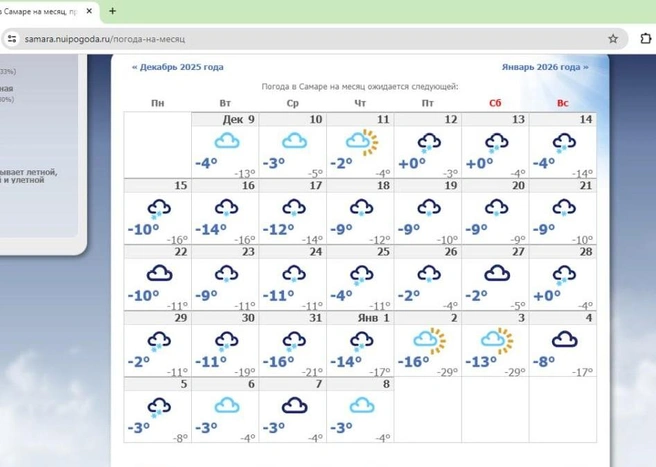Click the cloud icon for December 9
Viewport: 656px width, 467px height.
coord(227,141)
